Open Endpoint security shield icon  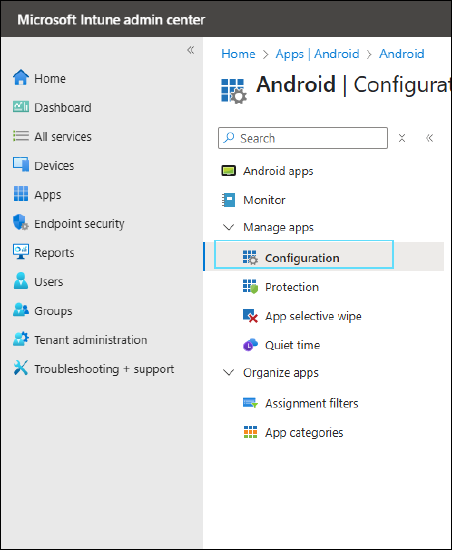click(21, 222)
